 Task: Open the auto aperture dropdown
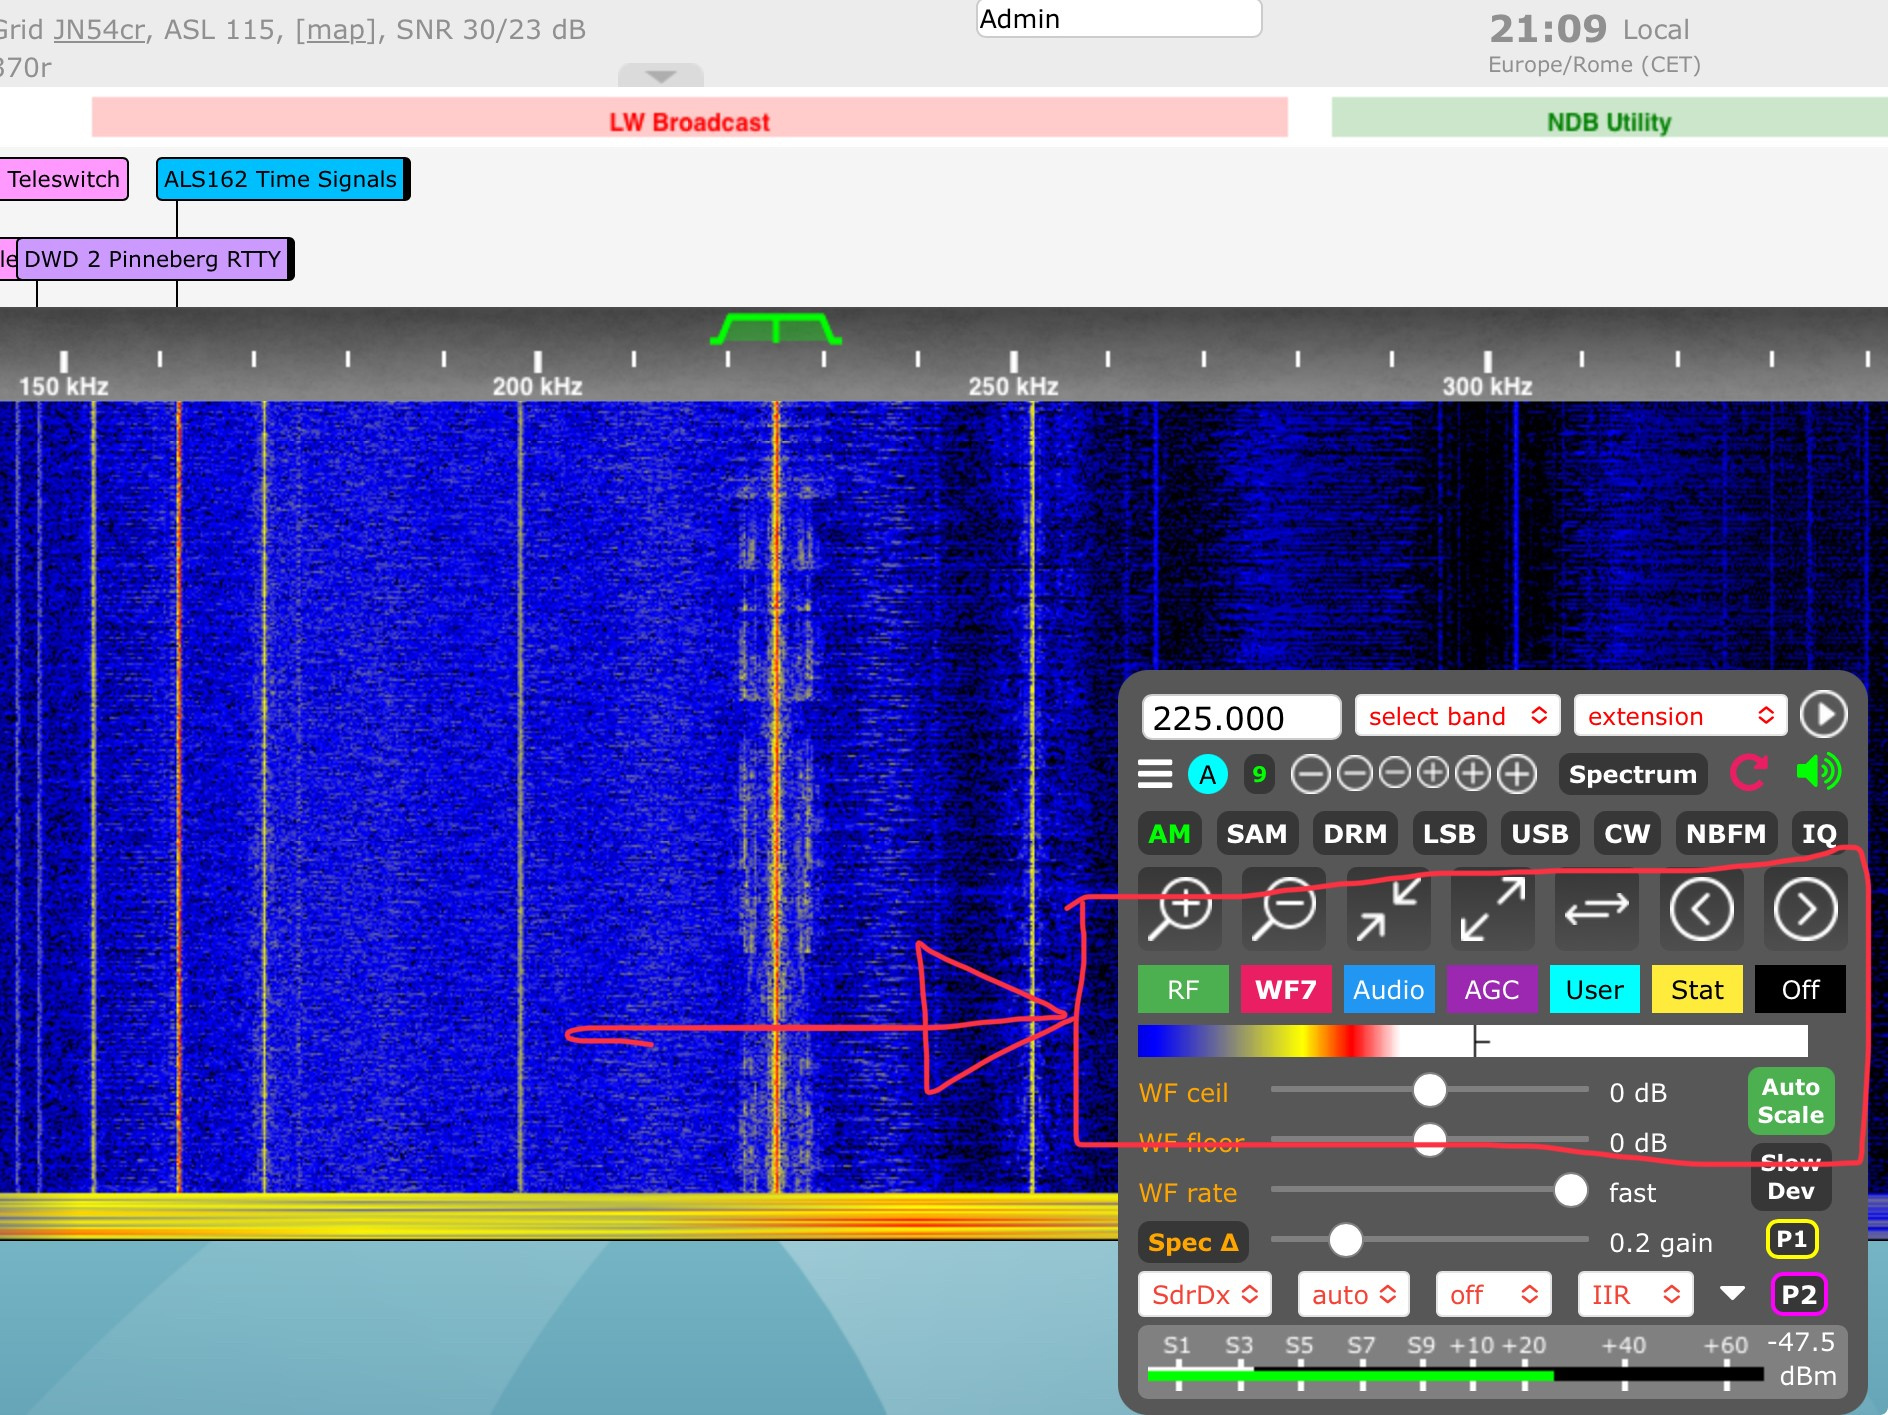click(1353, 1295)
